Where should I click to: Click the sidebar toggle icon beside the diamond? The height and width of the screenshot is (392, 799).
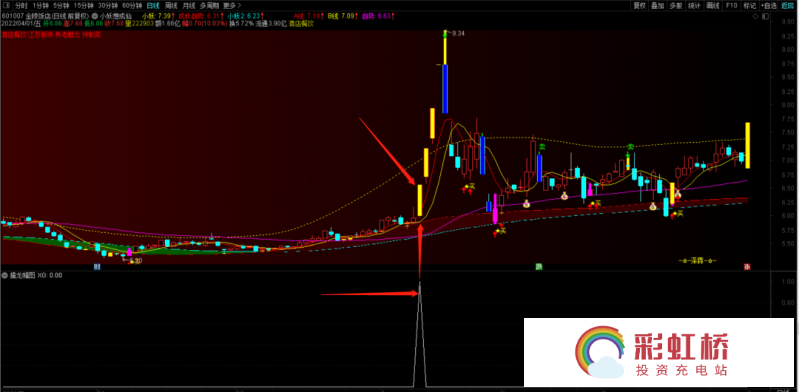pos(765,16)
